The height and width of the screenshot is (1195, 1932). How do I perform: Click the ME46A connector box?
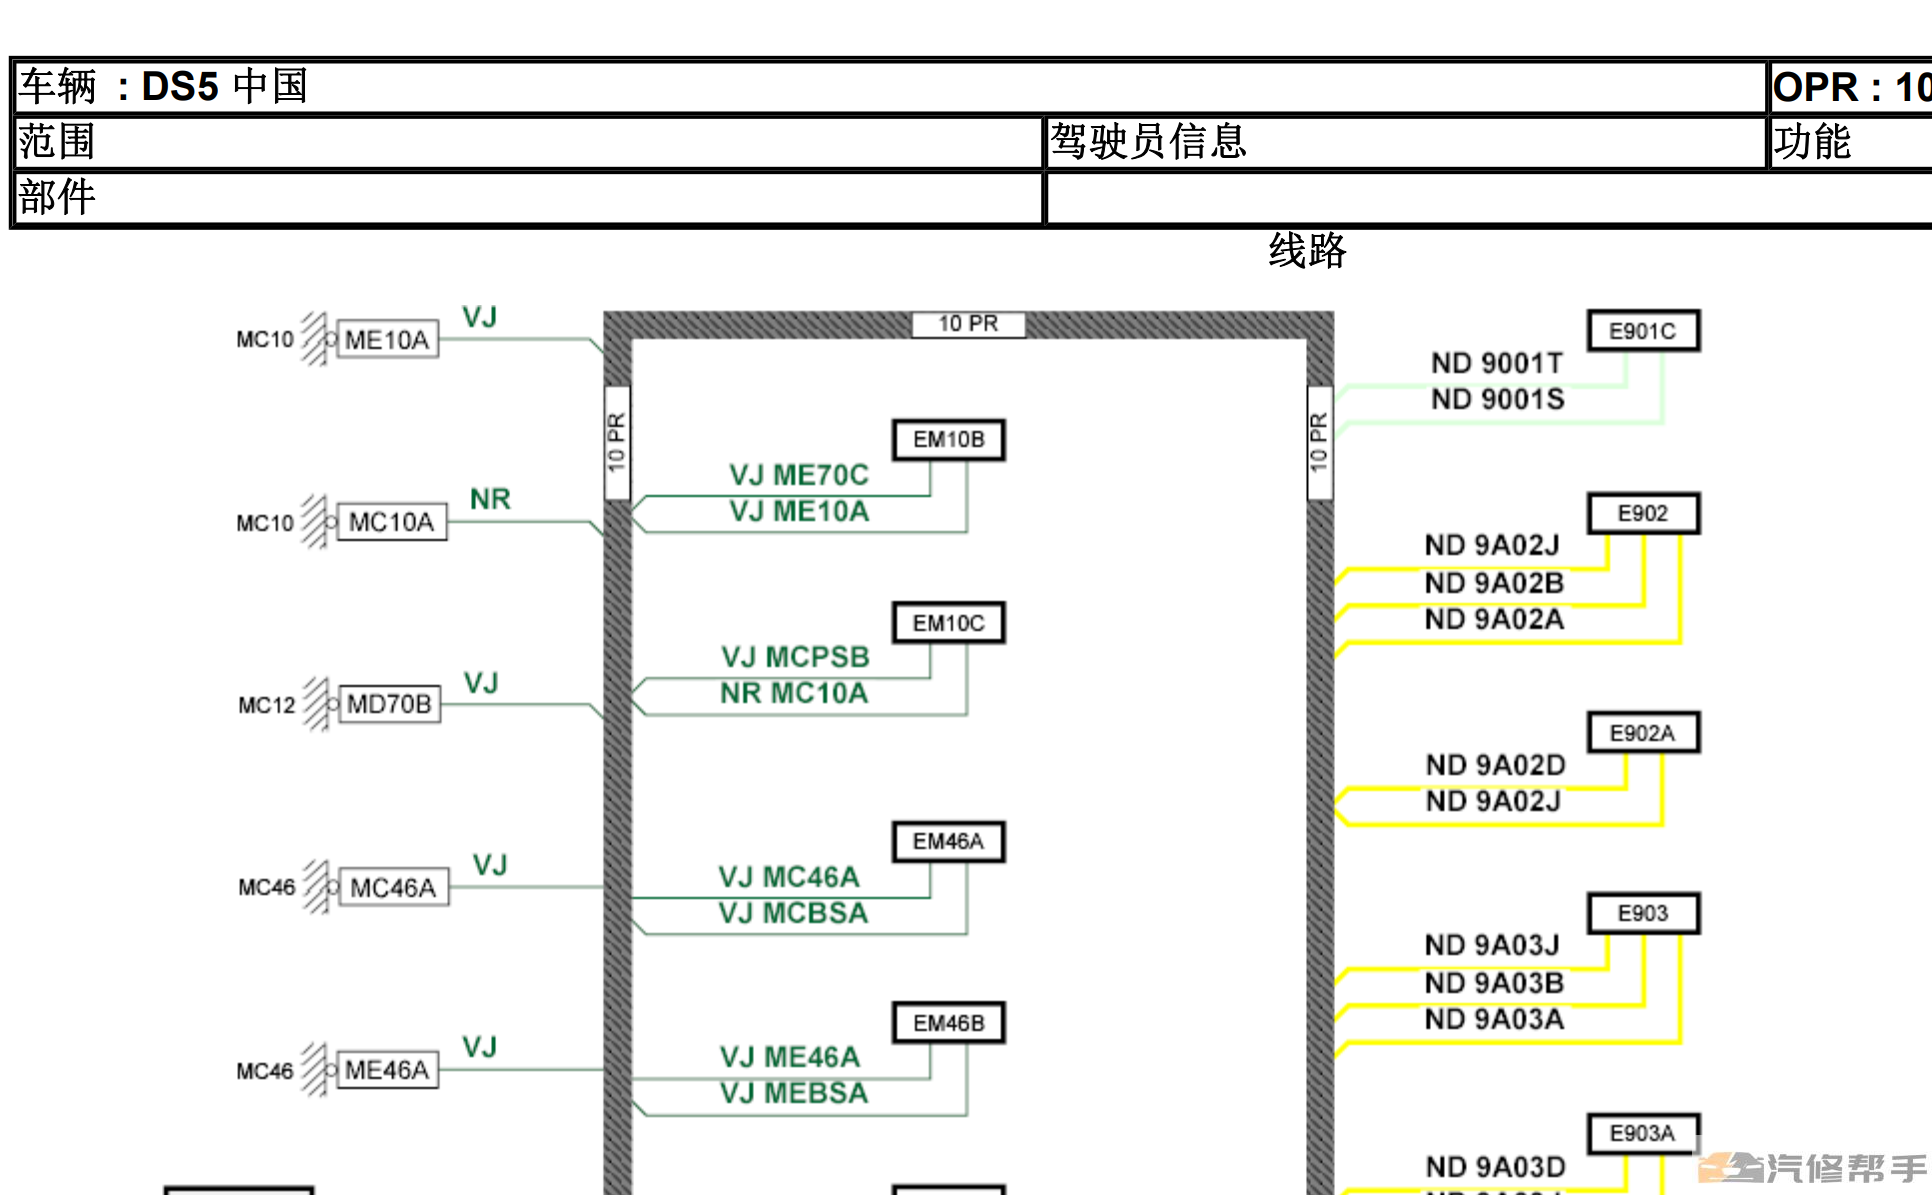[x=387, y=1070]
